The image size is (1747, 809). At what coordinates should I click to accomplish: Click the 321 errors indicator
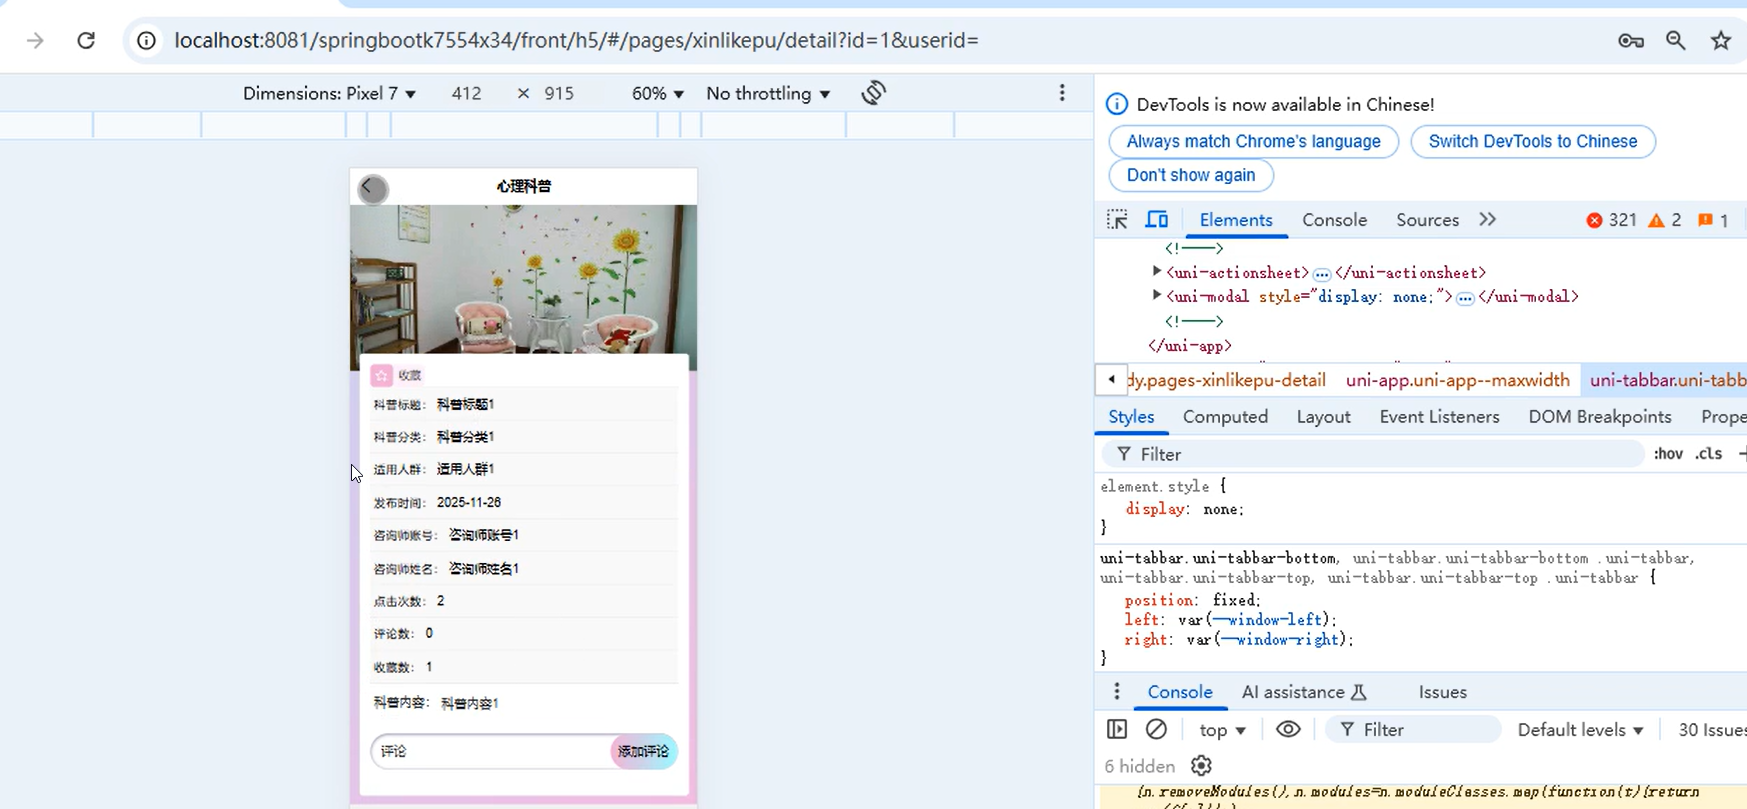point(1611,220)
